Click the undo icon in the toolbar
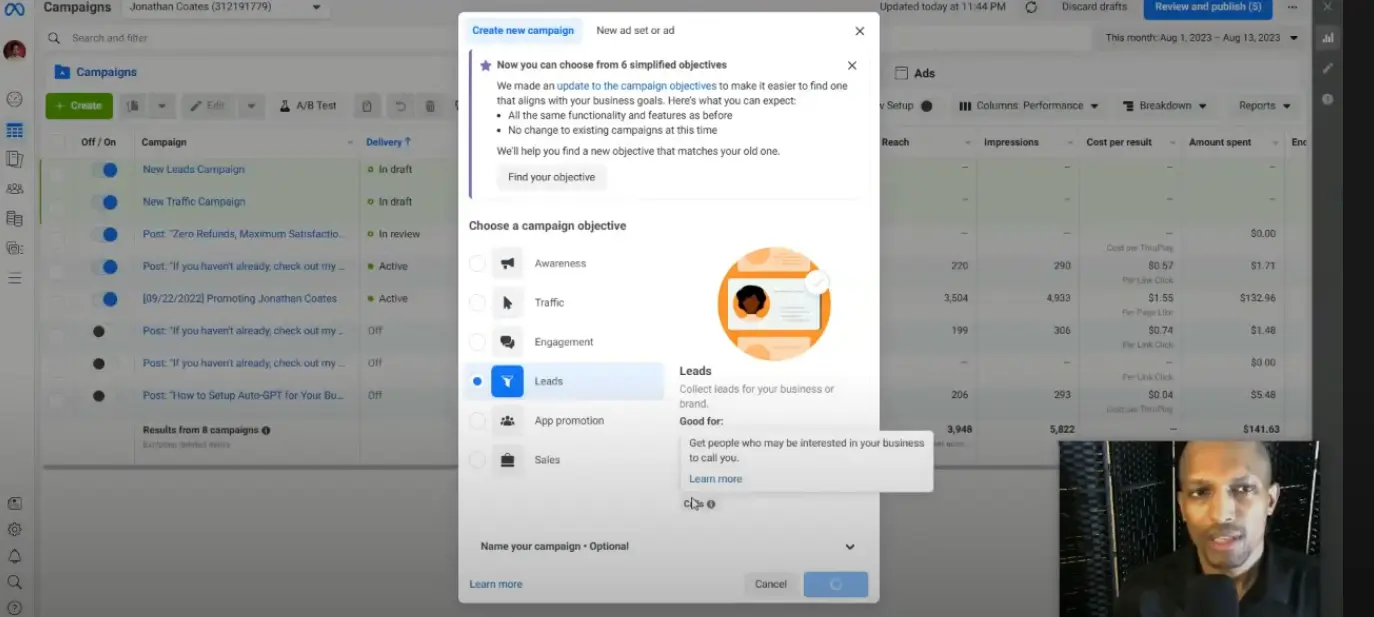1374x617 pixels. 399,105
